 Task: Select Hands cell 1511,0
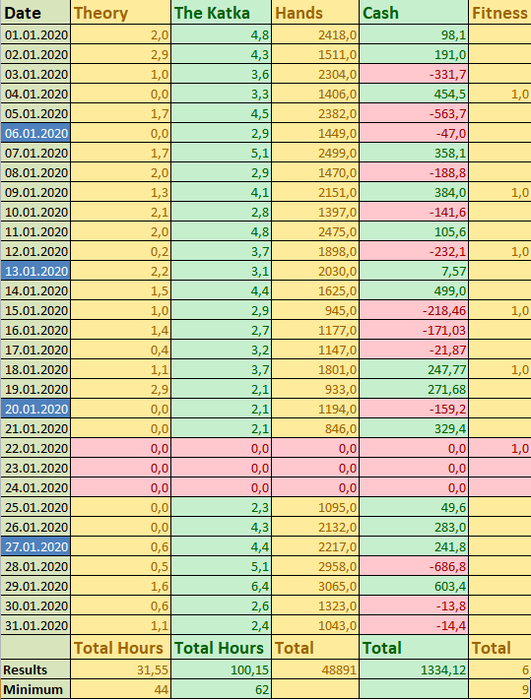point(315,54)
